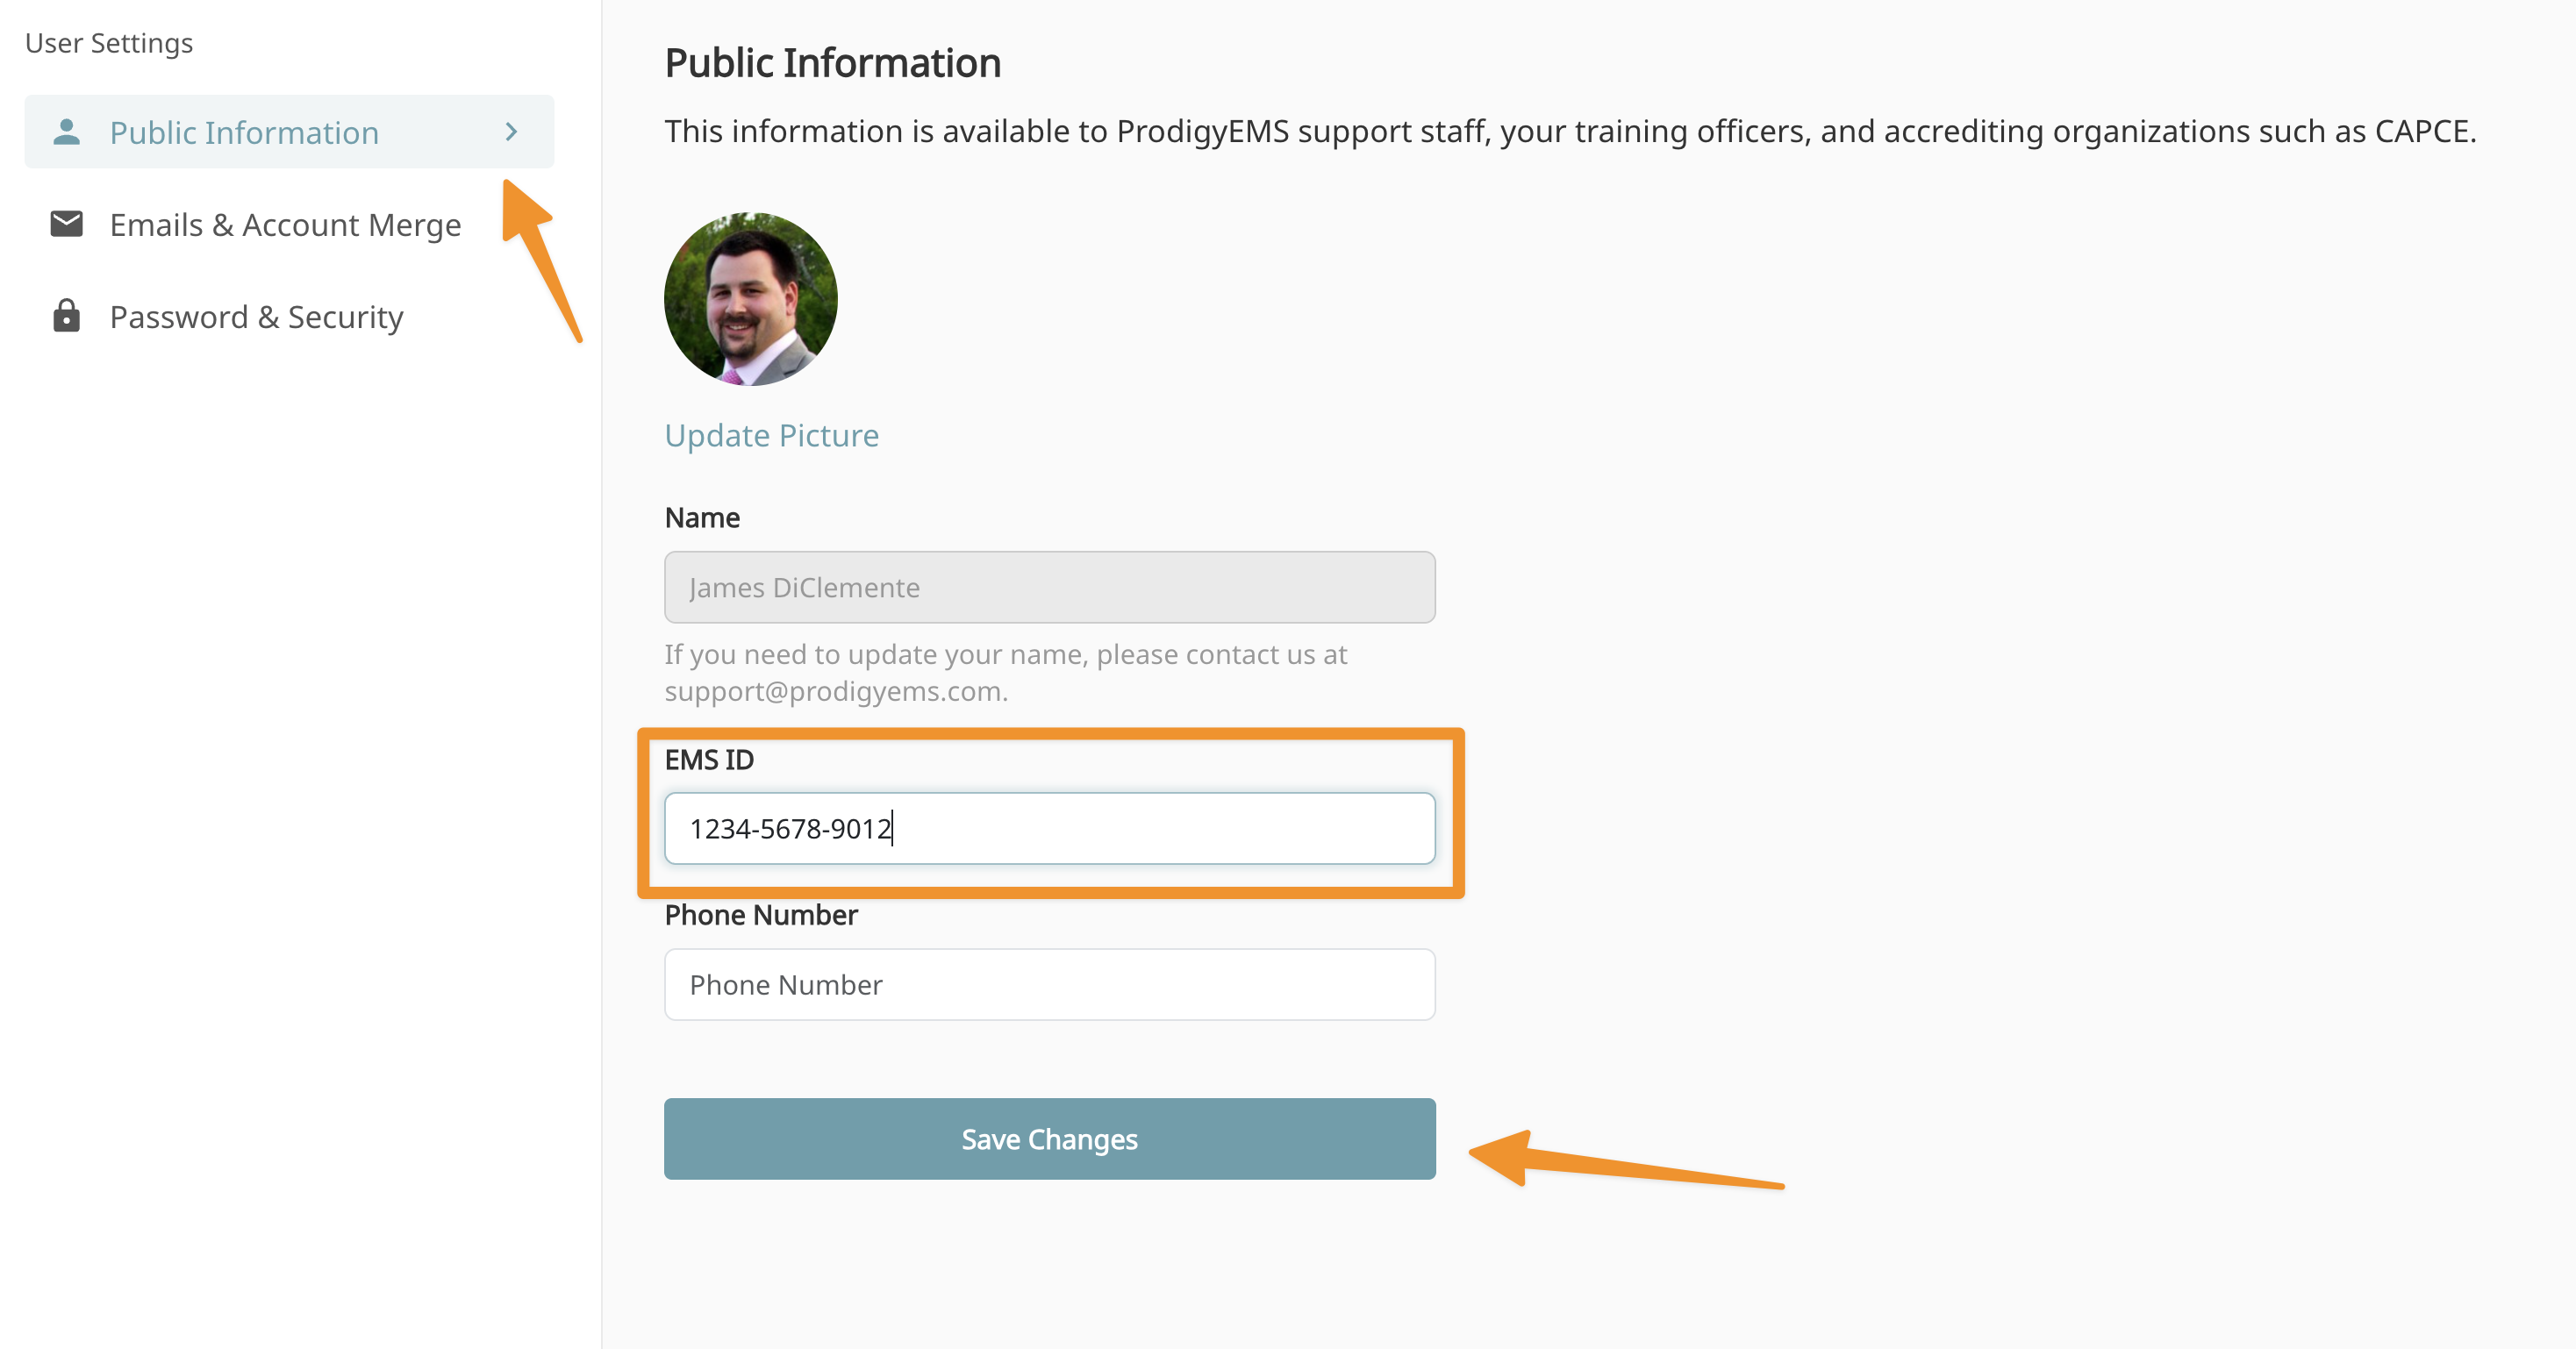Viewport: 2576px width, 1349px height.
Task: Click into the Phone Number text box
Action: tap(1049, 985)
